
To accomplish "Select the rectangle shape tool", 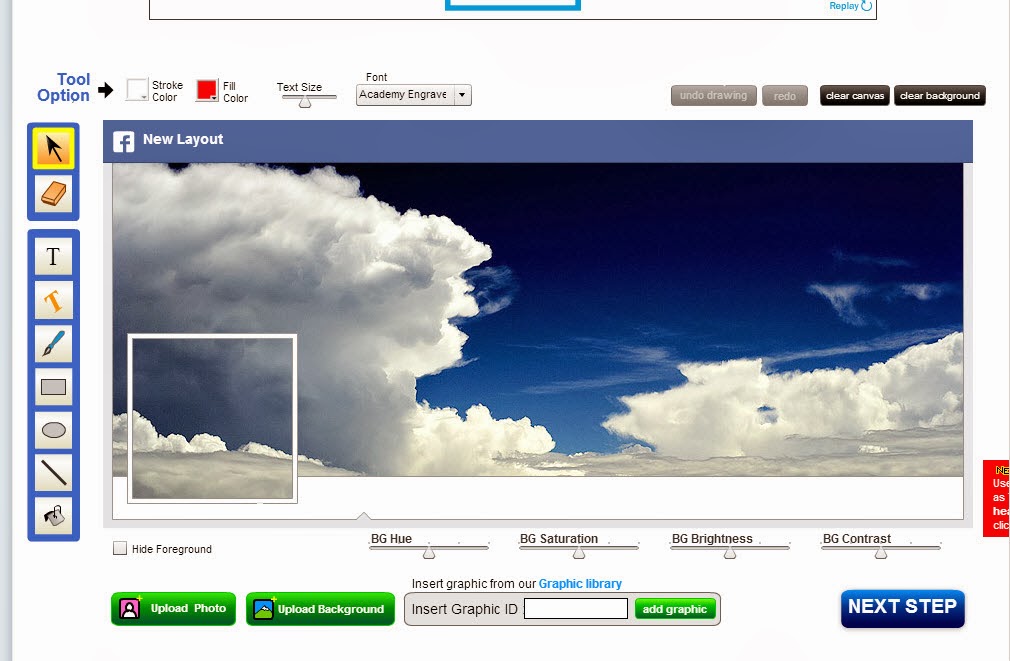I will click(x=53, y=387).
